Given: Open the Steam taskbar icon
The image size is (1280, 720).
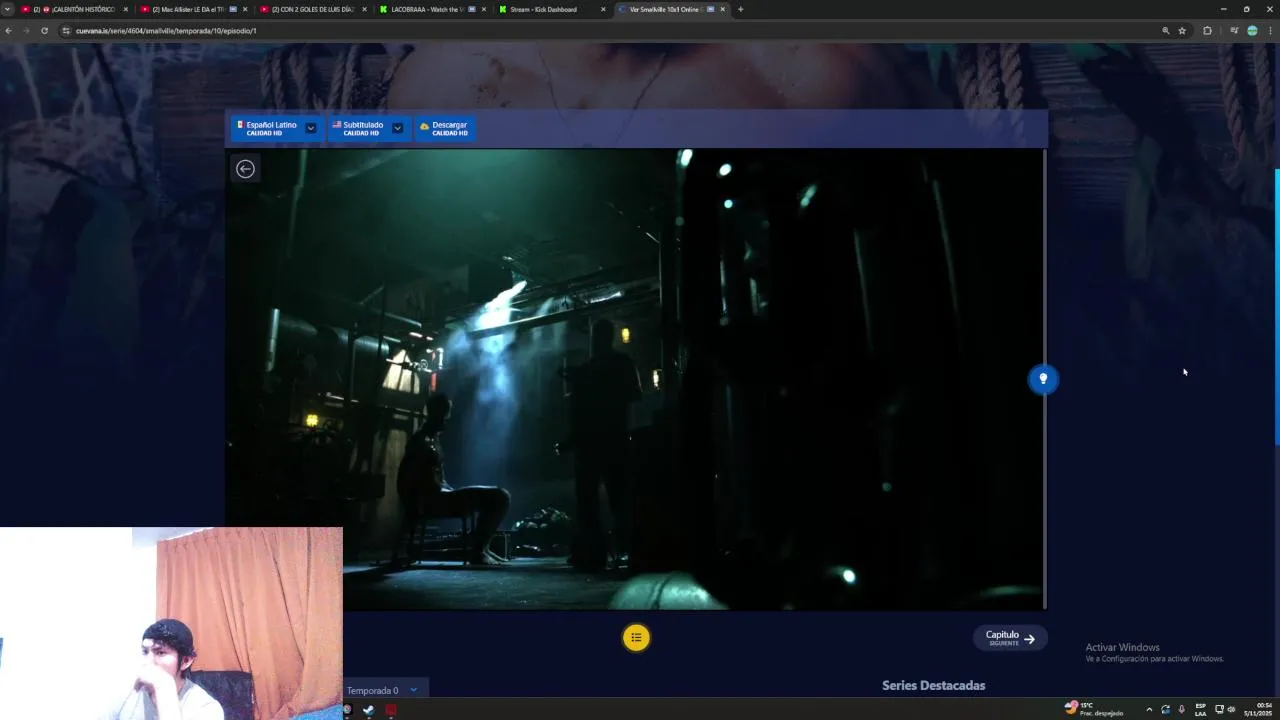Looking at the screenshot, I should (368, 710).
